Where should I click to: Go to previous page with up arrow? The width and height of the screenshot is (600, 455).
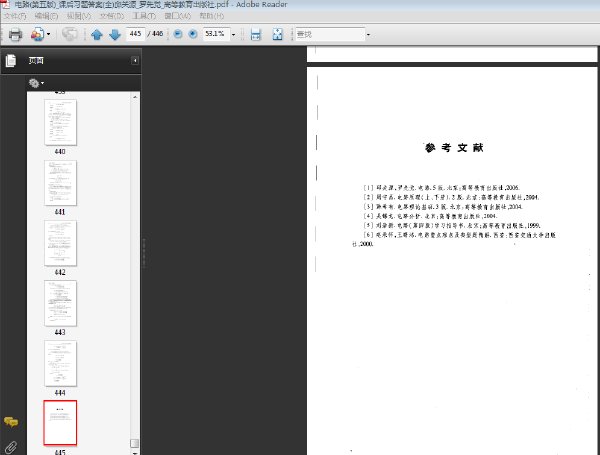(97, 34)
